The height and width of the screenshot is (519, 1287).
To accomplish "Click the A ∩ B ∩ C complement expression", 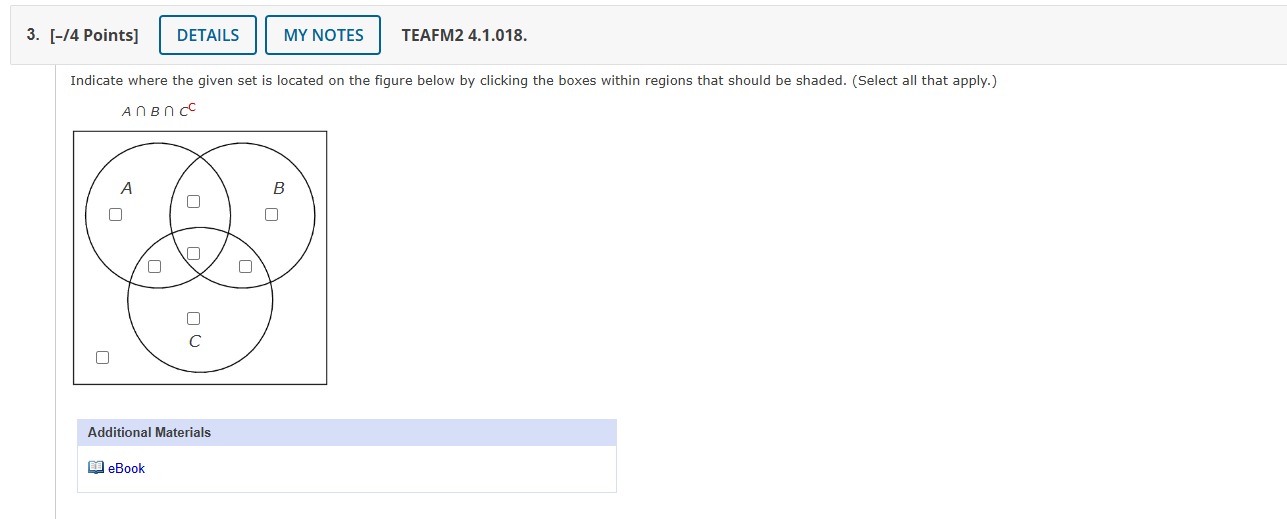I will coord(159,109).
